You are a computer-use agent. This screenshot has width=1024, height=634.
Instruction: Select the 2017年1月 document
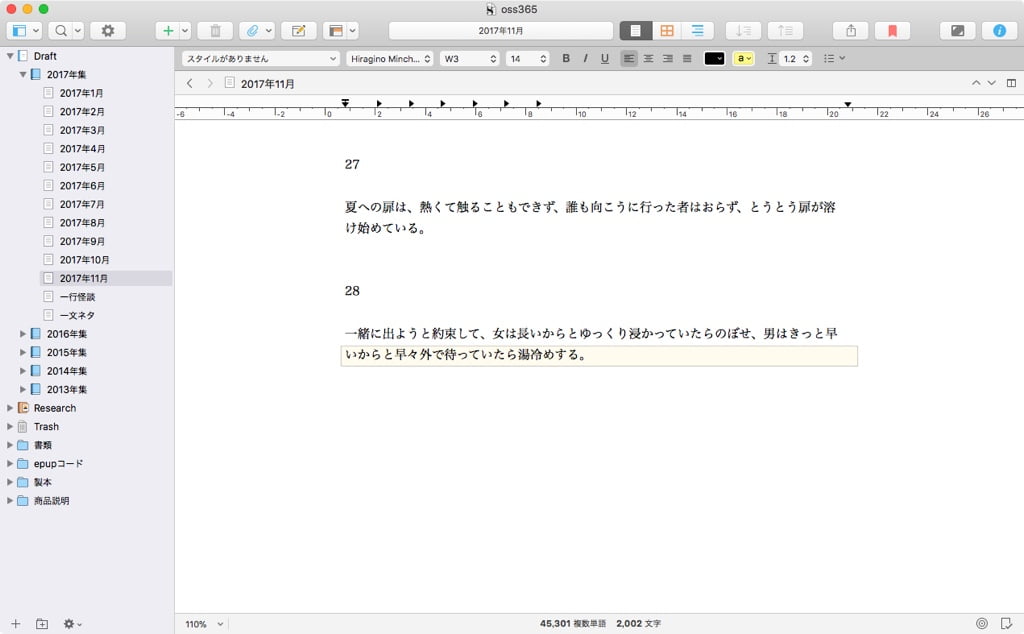[x=81, y=93]
